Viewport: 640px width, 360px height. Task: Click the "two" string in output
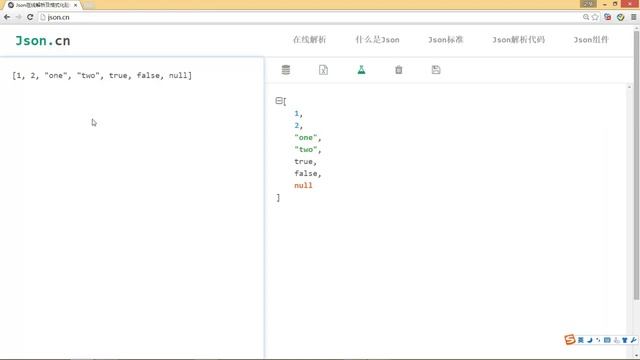pyautogui.click(x=306, y=149)
